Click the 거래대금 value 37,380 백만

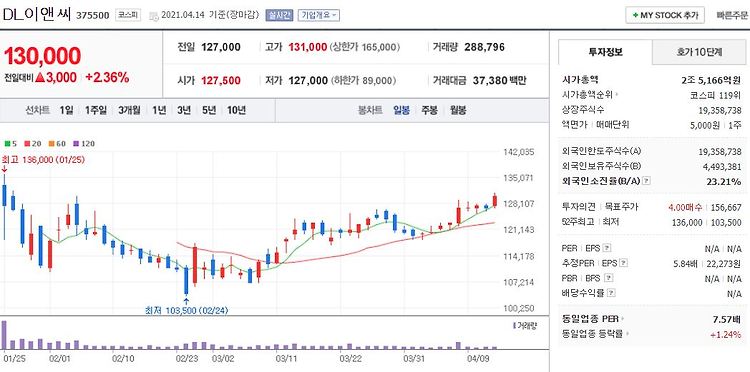499,81
